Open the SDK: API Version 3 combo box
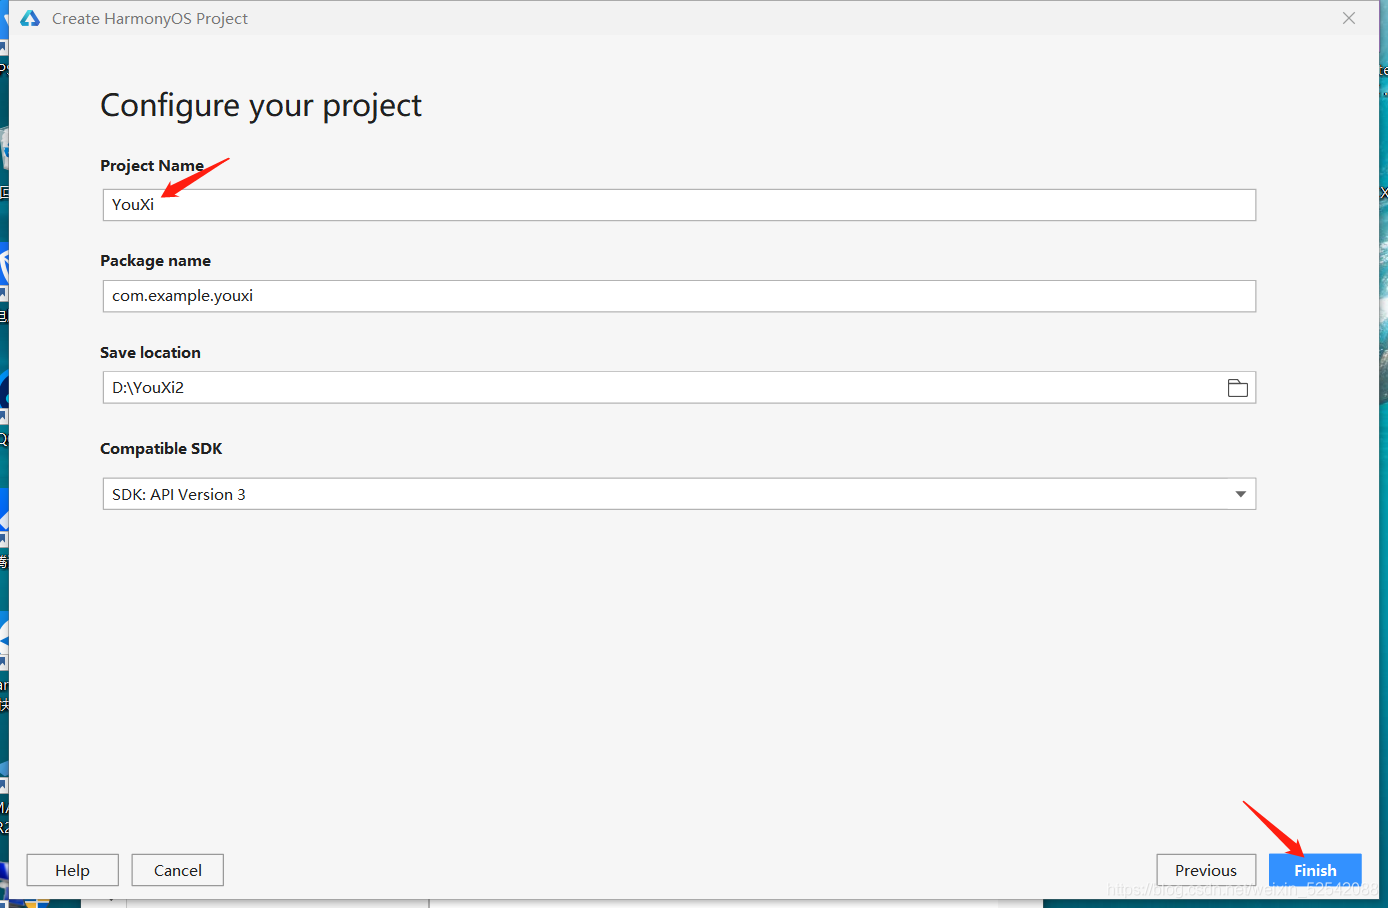The height and width of the screenshot is (908, 1388). click(x=660, y=494)
